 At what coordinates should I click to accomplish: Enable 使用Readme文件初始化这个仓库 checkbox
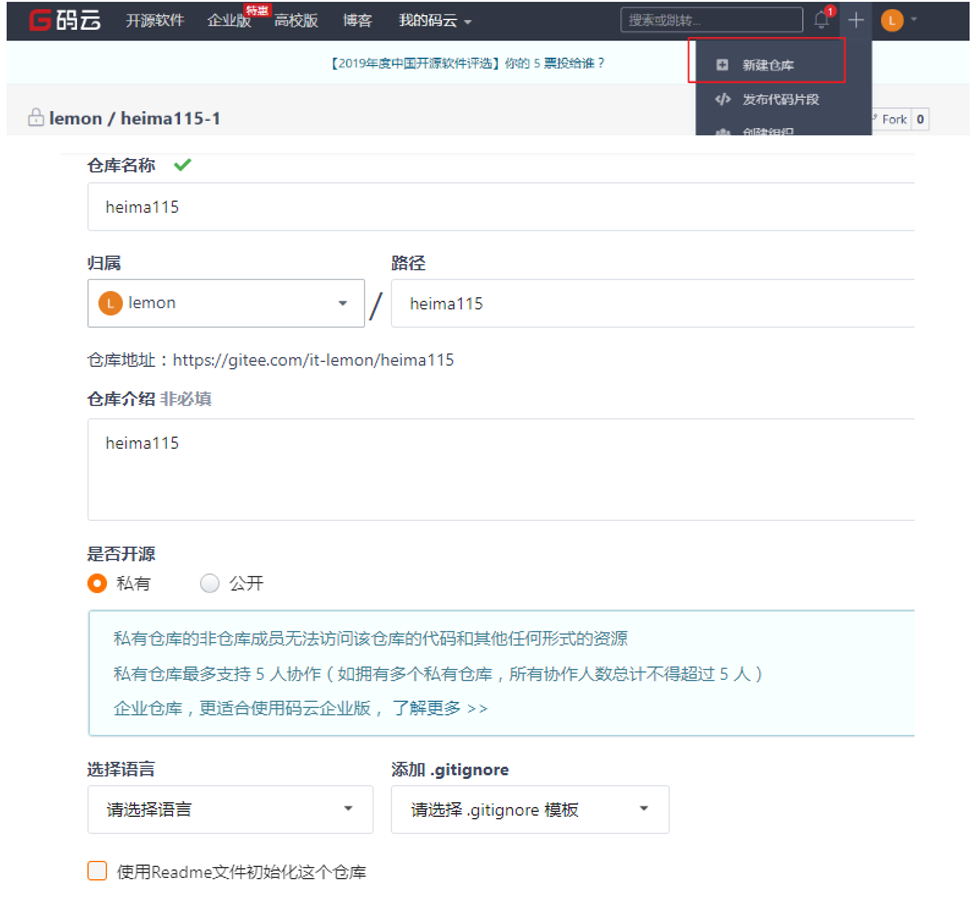[x=97, y=871]
